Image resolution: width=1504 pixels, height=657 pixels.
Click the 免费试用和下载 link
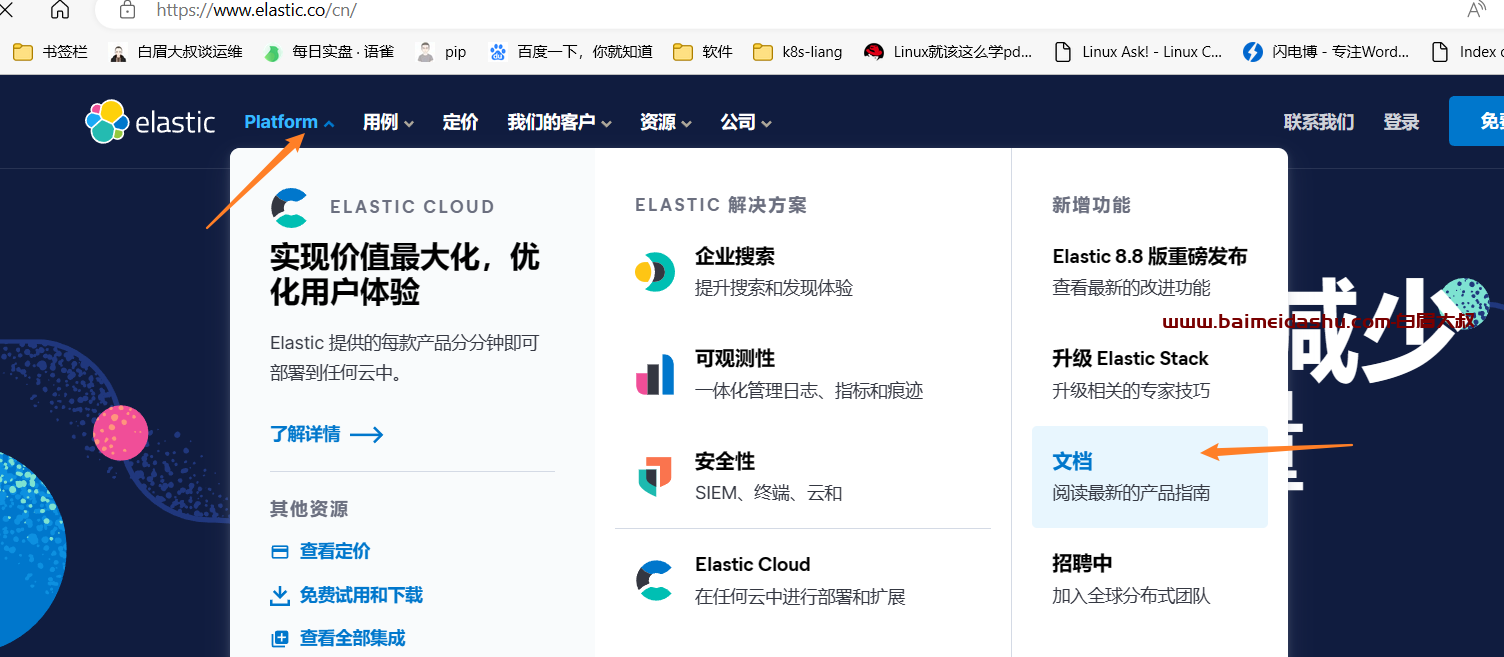[361, 595]
